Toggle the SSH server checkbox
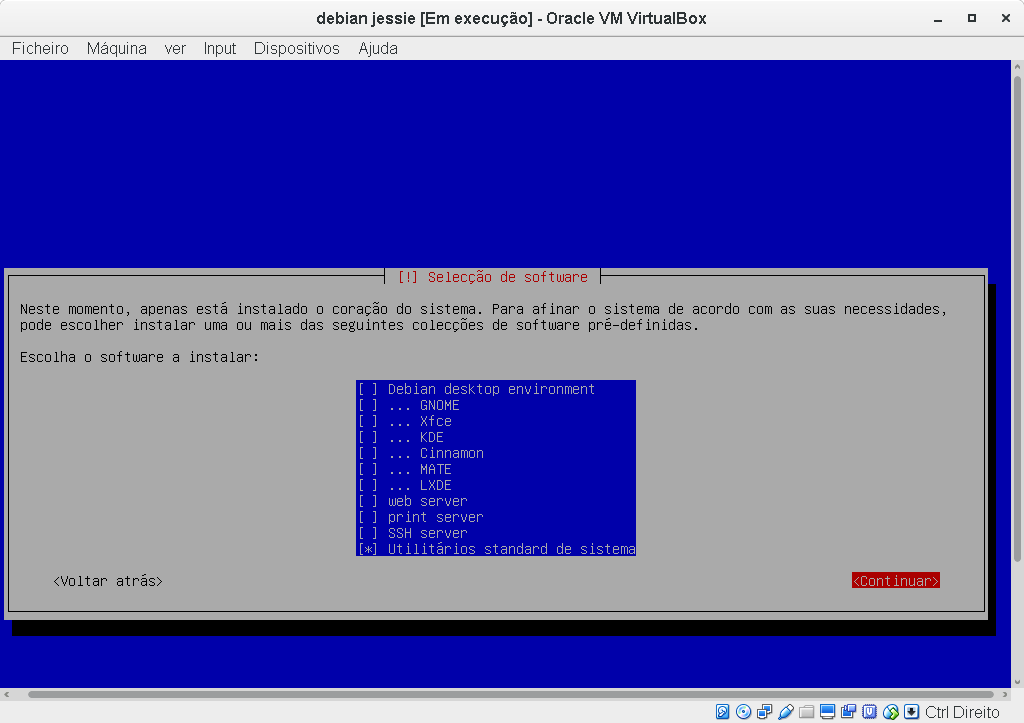The width and height of the screenshot is (1024, 723). coord(368,533)
